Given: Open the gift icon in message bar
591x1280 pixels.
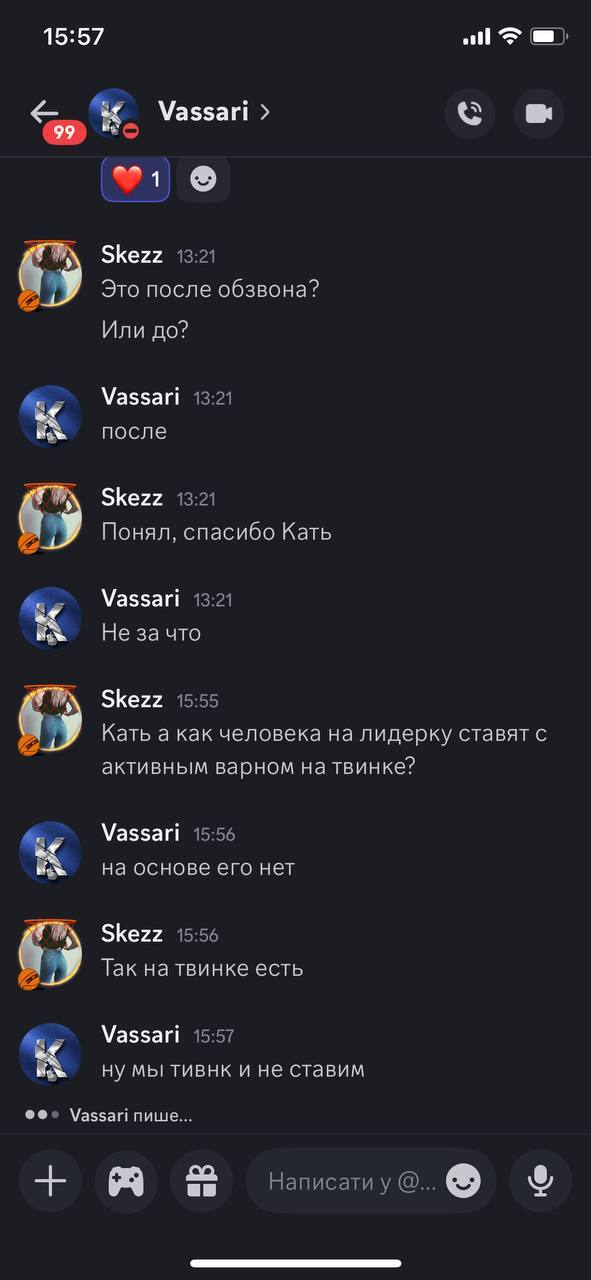Looking at the screenshot, I should click(202, 1181).
